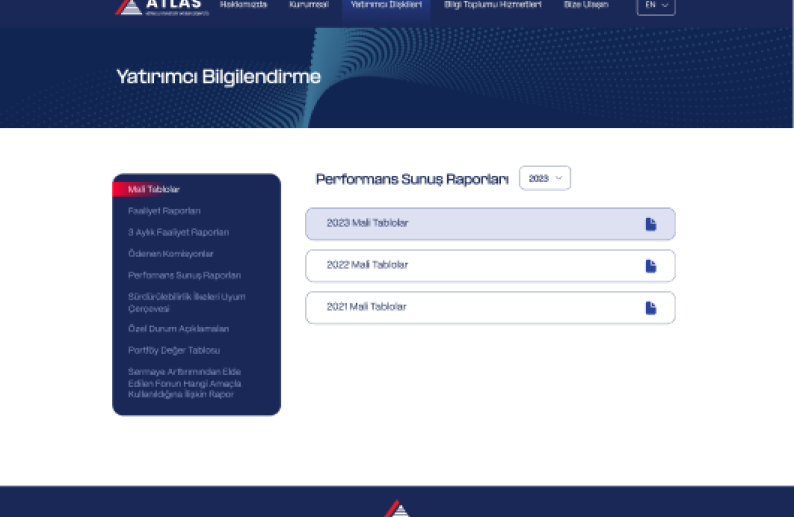This screenshot has height=517, width=794.
Task: Click the document icon for 2021 Mali Tablolar
Action: point(650,308)
